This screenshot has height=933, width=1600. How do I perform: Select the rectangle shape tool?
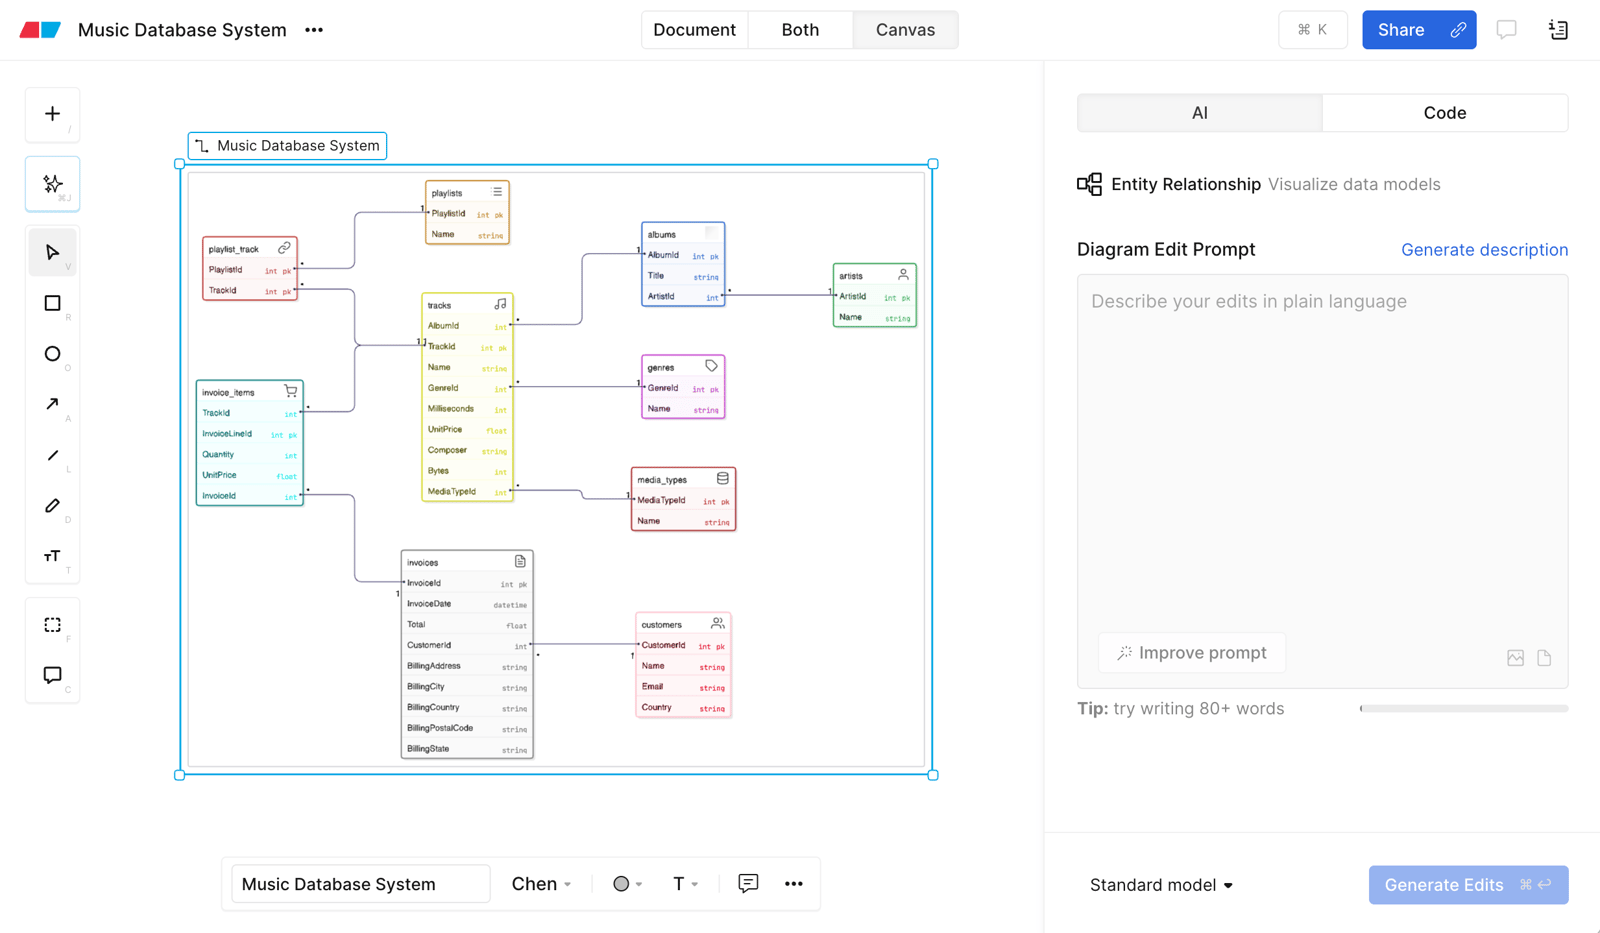(52, 303)
